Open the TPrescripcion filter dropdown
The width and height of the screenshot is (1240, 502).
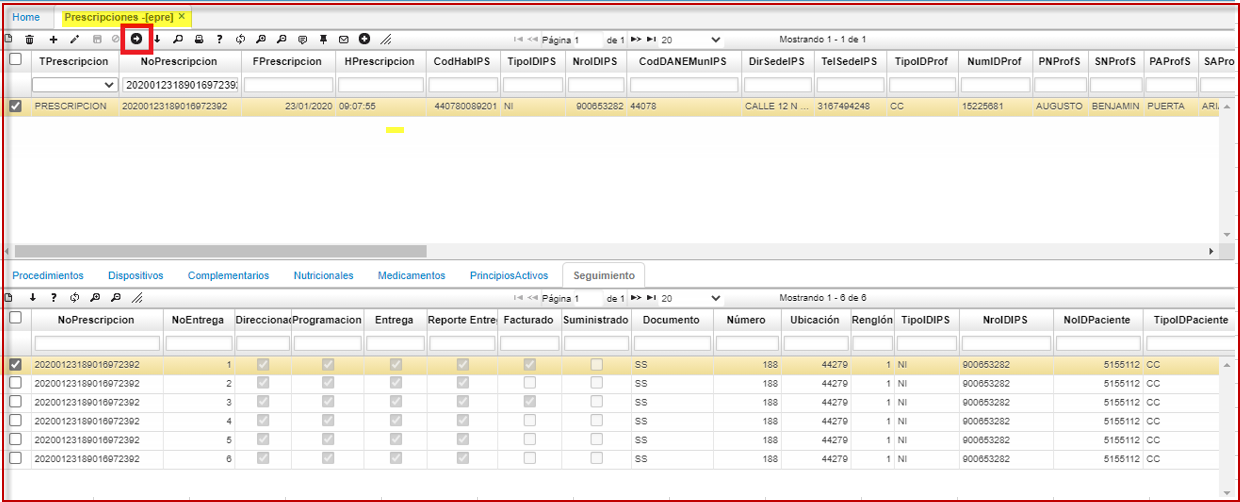click(x=75, y=86)
